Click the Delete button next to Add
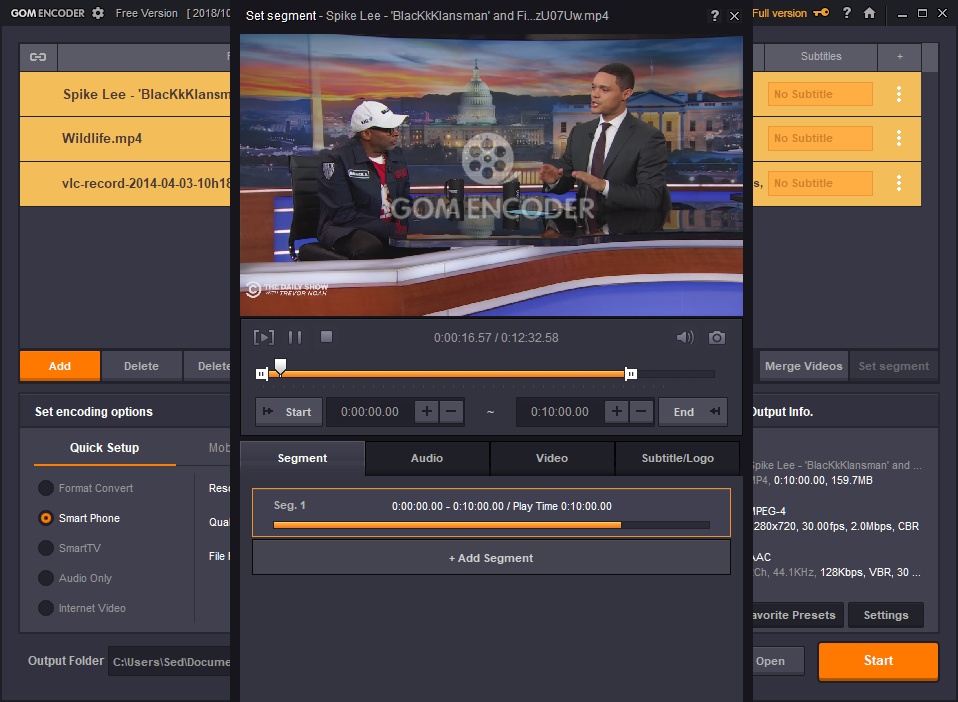This screenshot has width=958, height=702. (x=141, y=366)
